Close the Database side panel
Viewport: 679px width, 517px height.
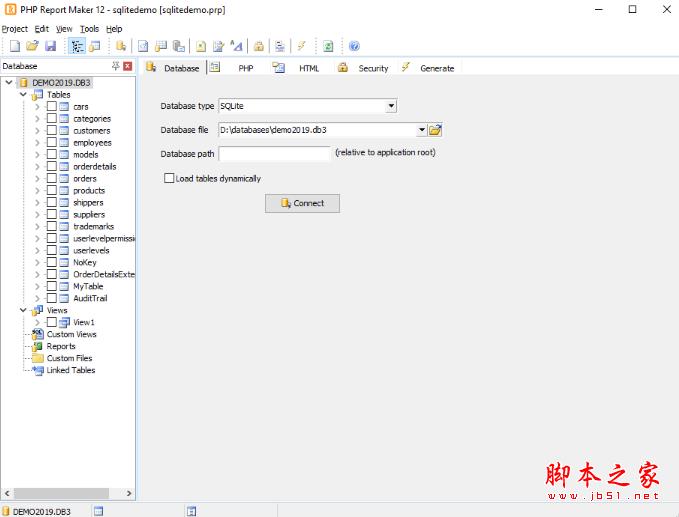(x=127, y=66)
